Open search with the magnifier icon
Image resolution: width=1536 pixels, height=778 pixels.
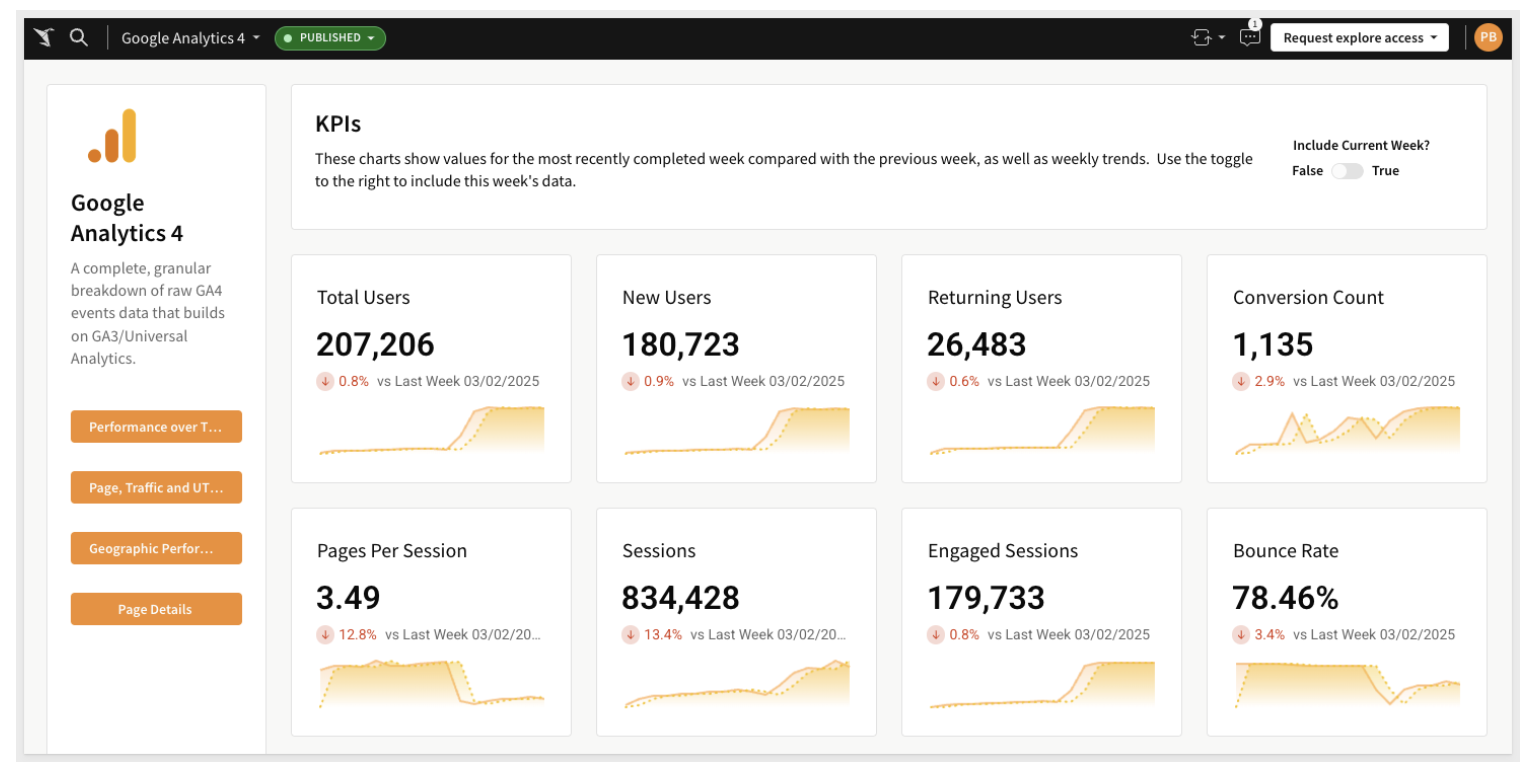(x=78, y=37)
